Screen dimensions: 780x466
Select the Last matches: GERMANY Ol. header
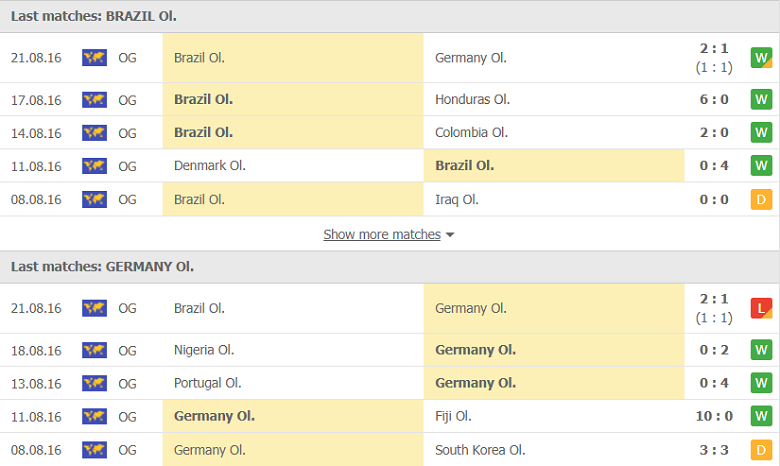tap(102, 267)
